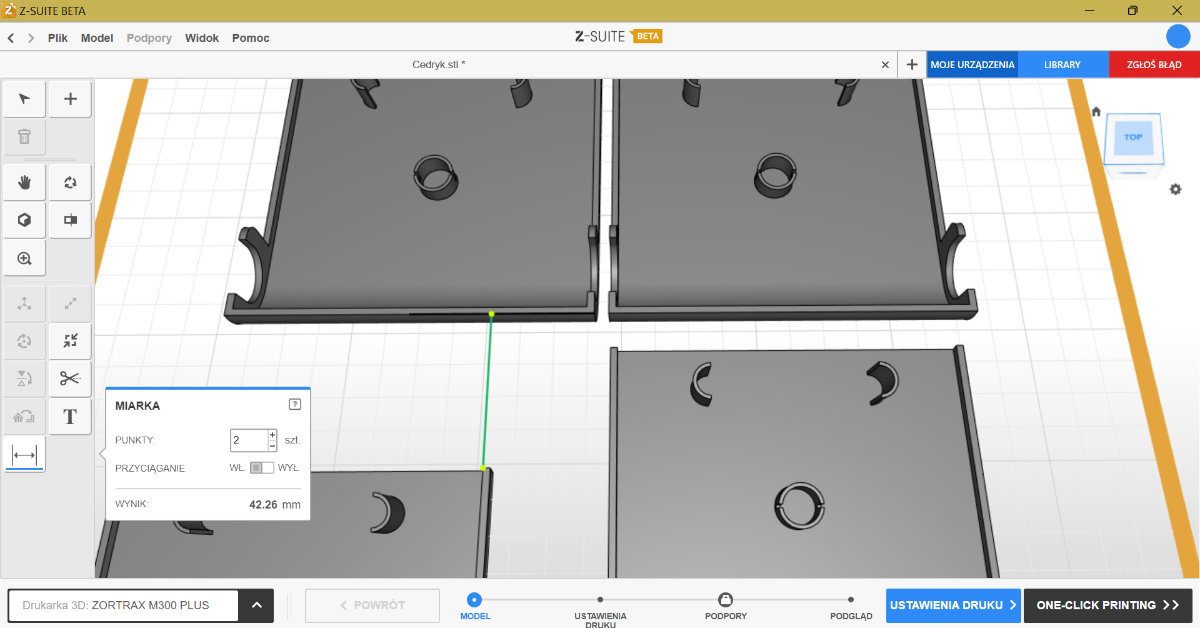Reset the view with home icon
The width and height of the screenshot is (1200, 628).
point(1096,112)
